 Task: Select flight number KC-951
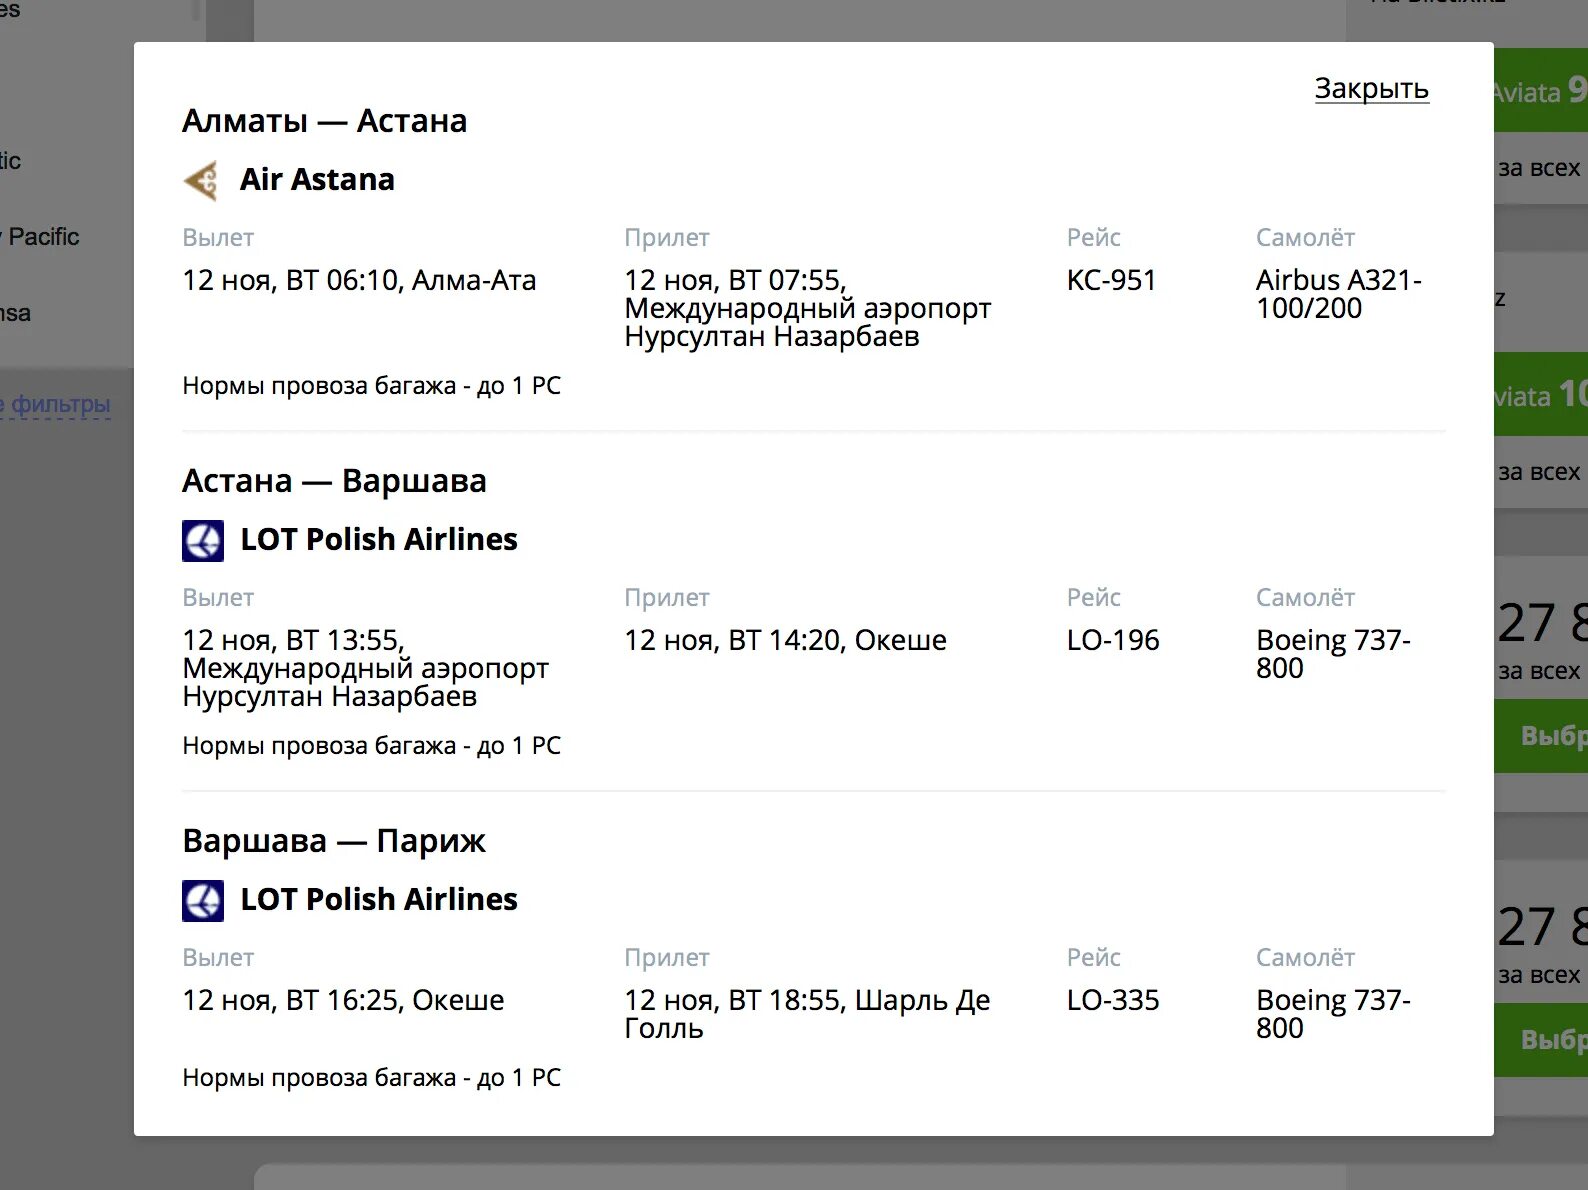tap(1111, 280)
